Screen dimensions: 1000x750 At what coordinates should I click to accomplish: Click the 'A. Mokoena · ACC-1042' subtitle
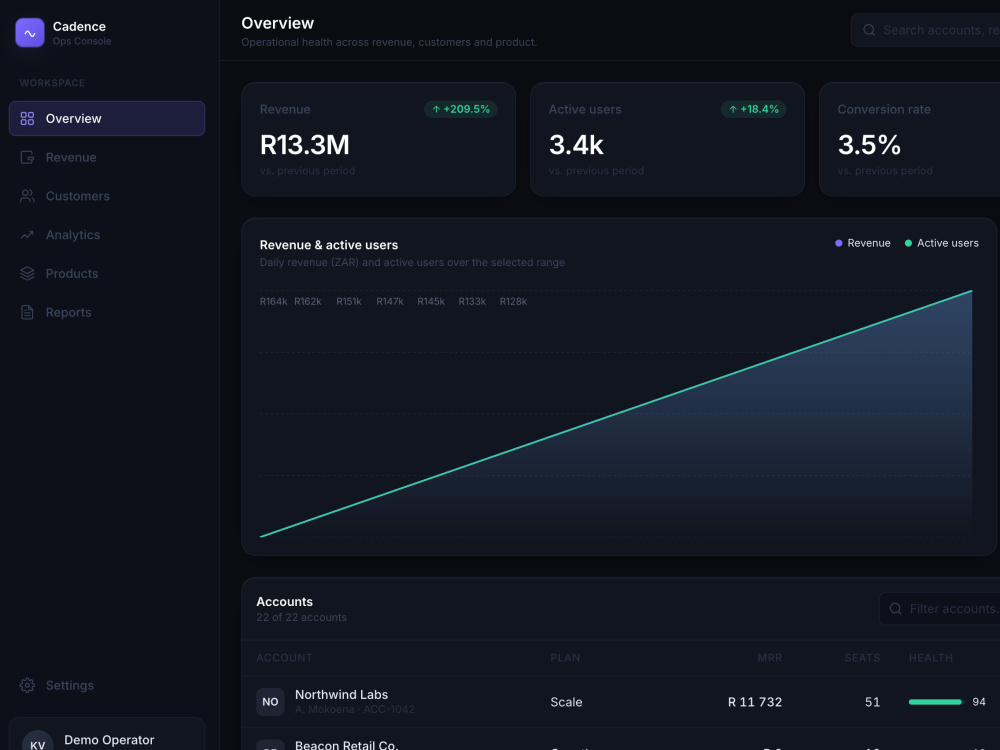(355, 709)
